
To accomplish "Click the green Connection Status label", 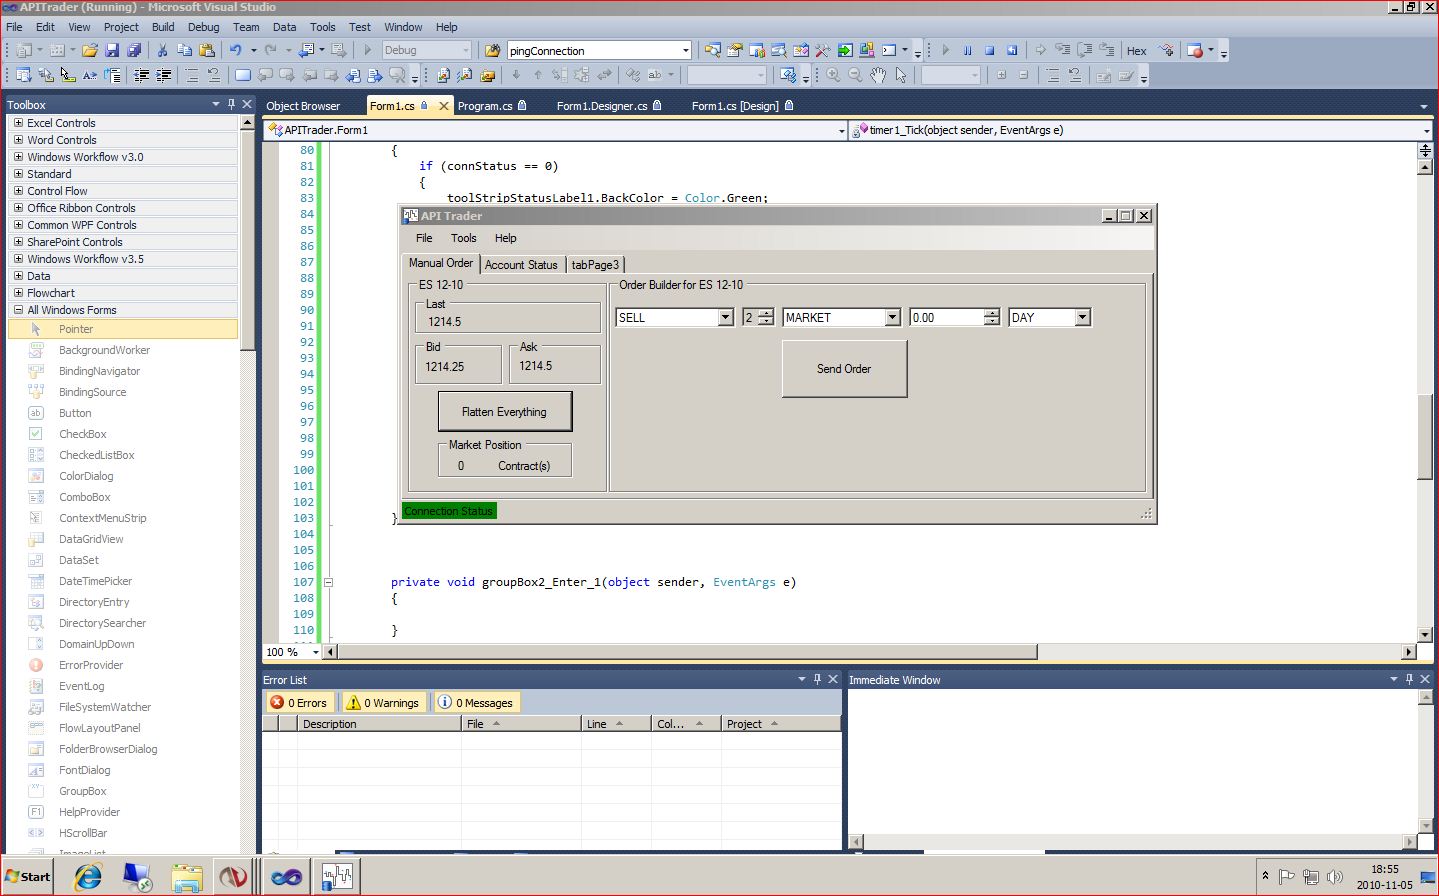I will click(449, 511).
